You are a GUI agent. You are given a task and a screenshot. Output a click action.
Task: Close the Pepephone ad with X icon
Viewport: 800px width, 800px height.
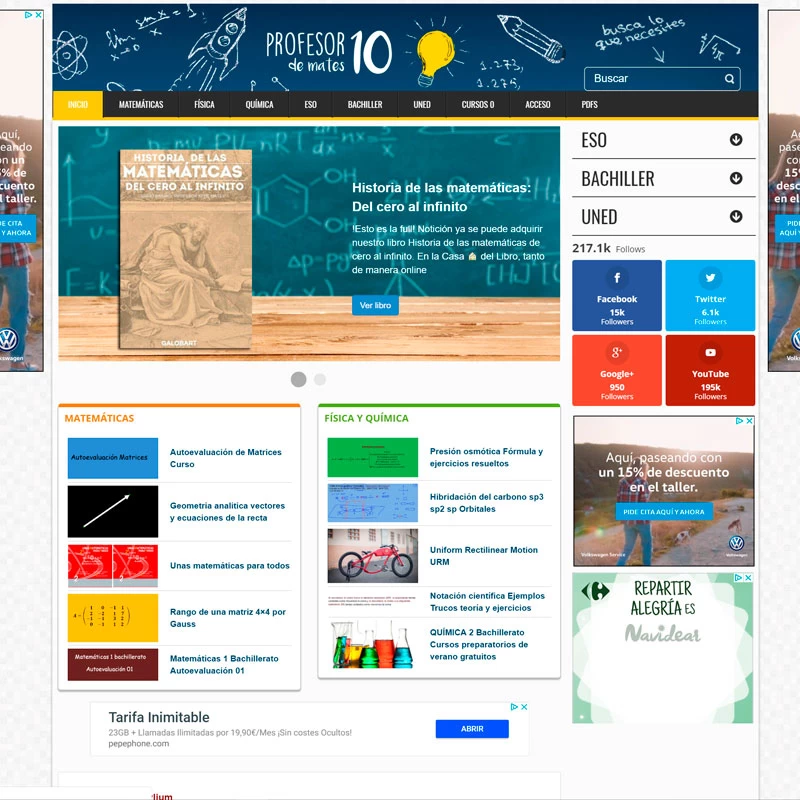coord(523,707)
